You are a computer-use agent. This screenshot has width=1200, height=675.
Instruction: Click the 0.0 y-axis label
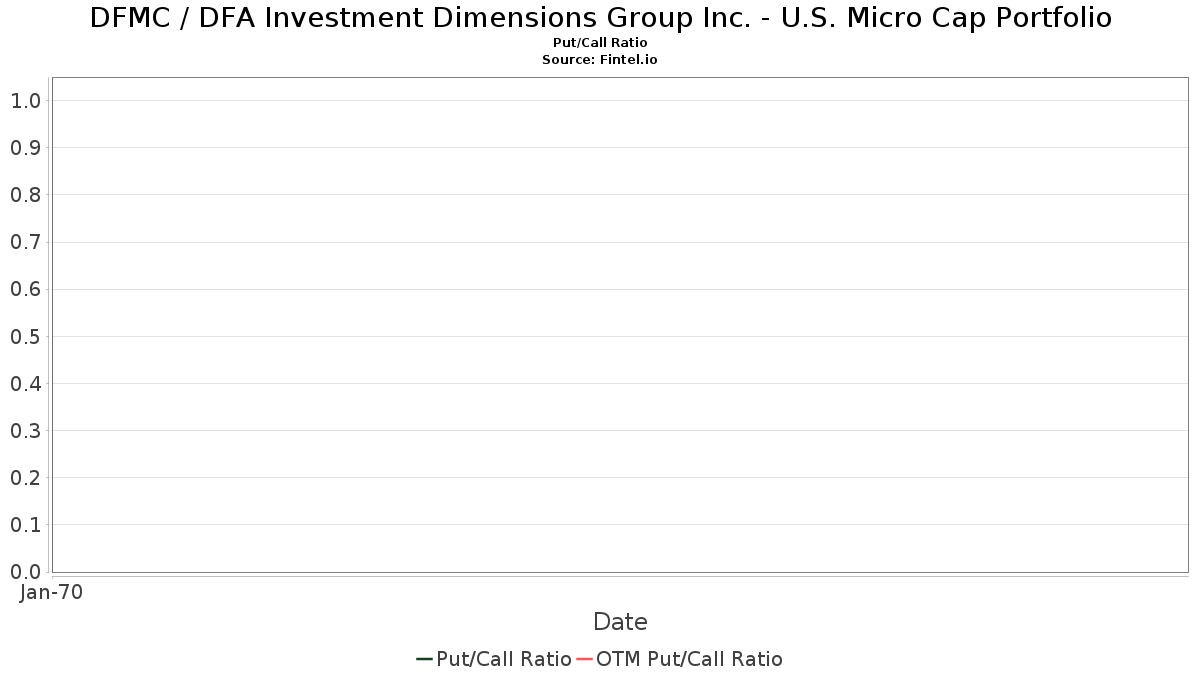(25, 572)
